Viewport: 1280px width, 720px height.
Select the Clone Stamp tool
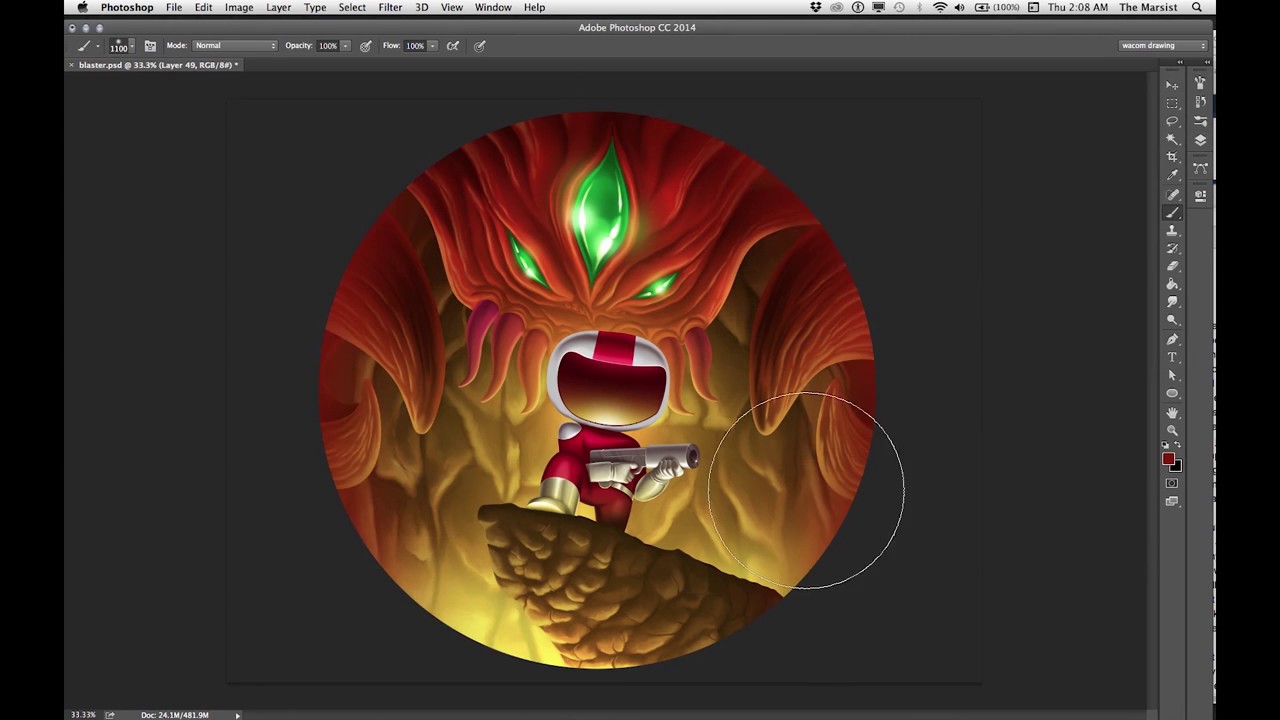click(x=1172, y=231)
